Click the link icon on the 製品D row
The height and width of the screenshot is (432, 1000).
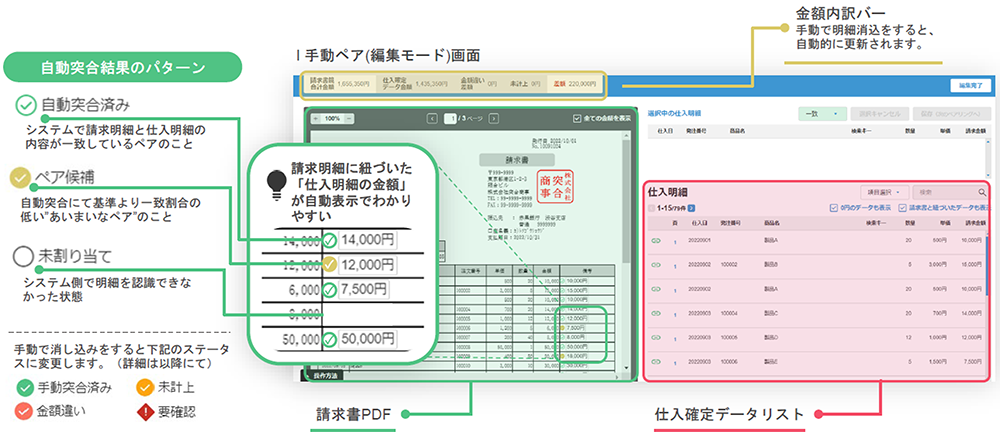point(656,338)
